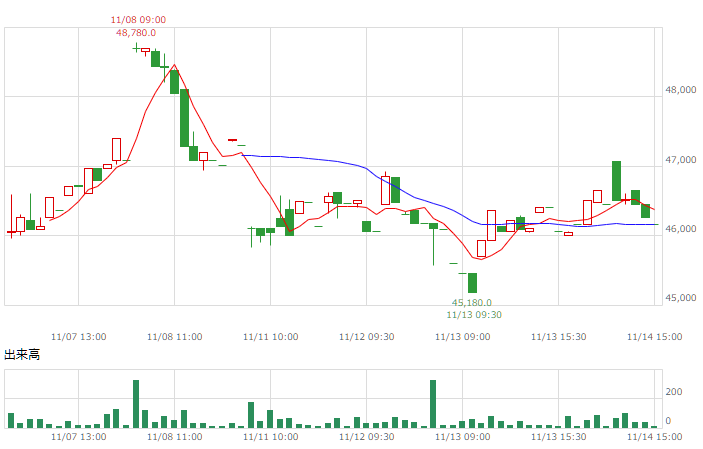The image size is (703, 449).
Task: Click volume chart date label 11/13 09:00
Action: [463, 436]
